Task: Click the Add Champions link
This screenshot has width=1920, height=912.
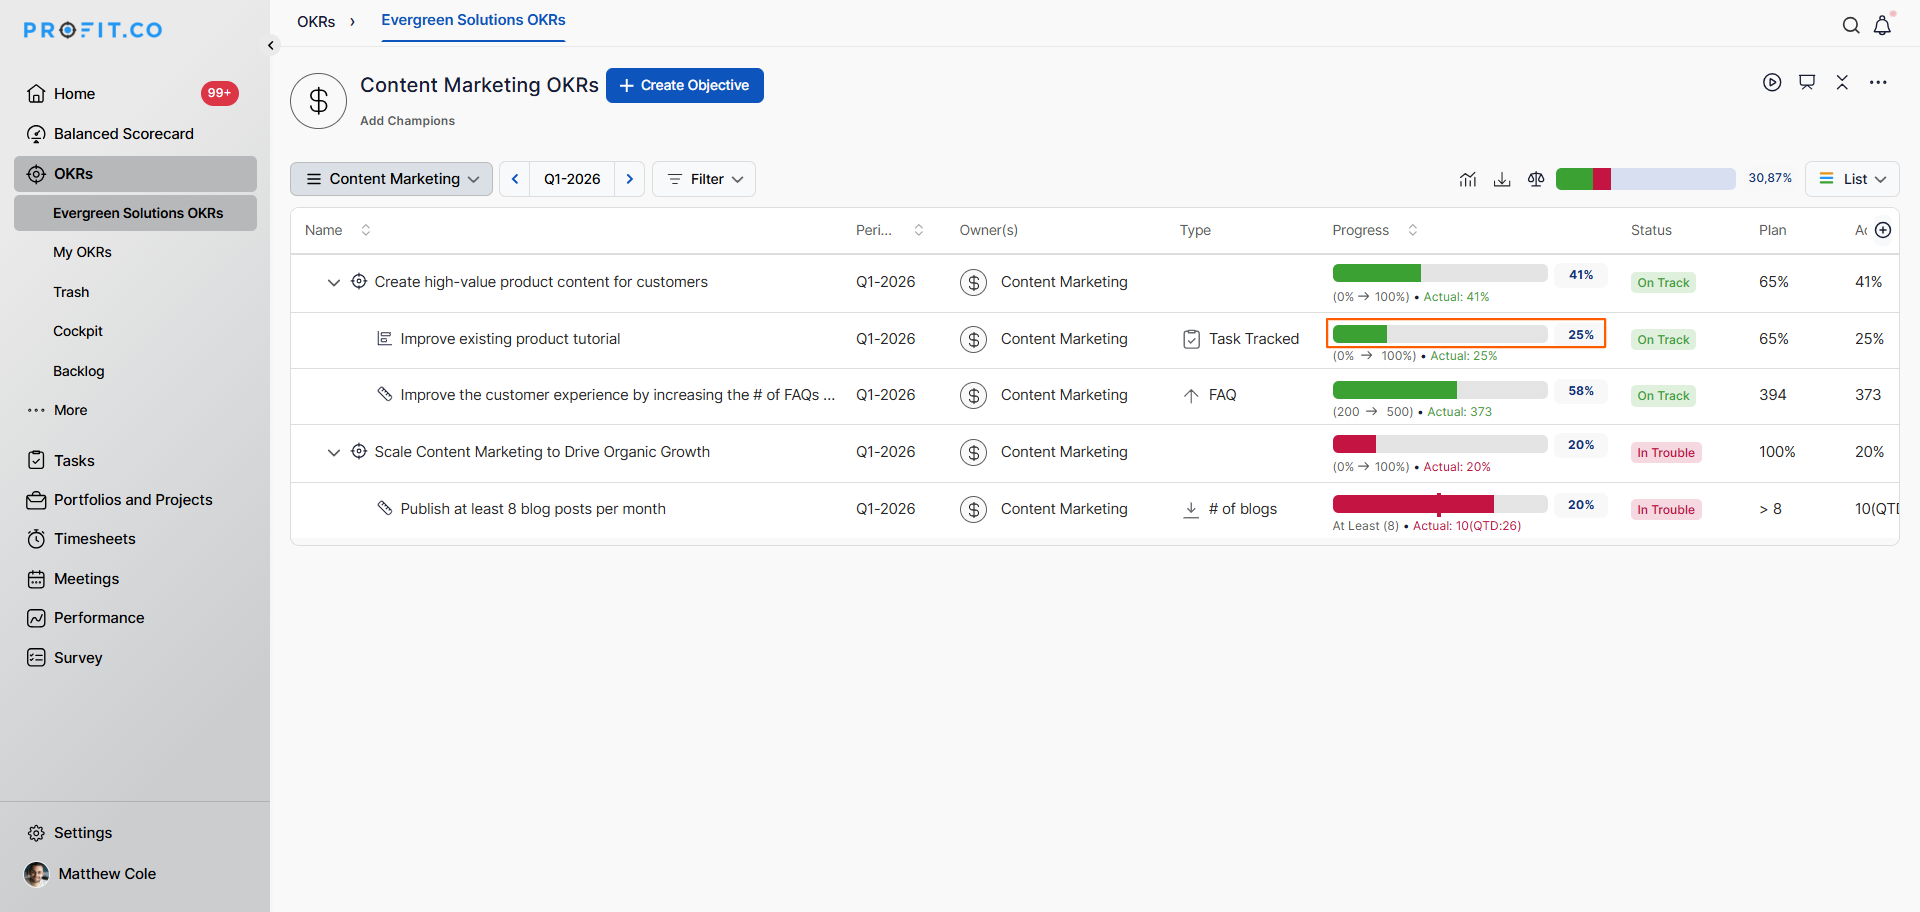Action: point(407,121)
